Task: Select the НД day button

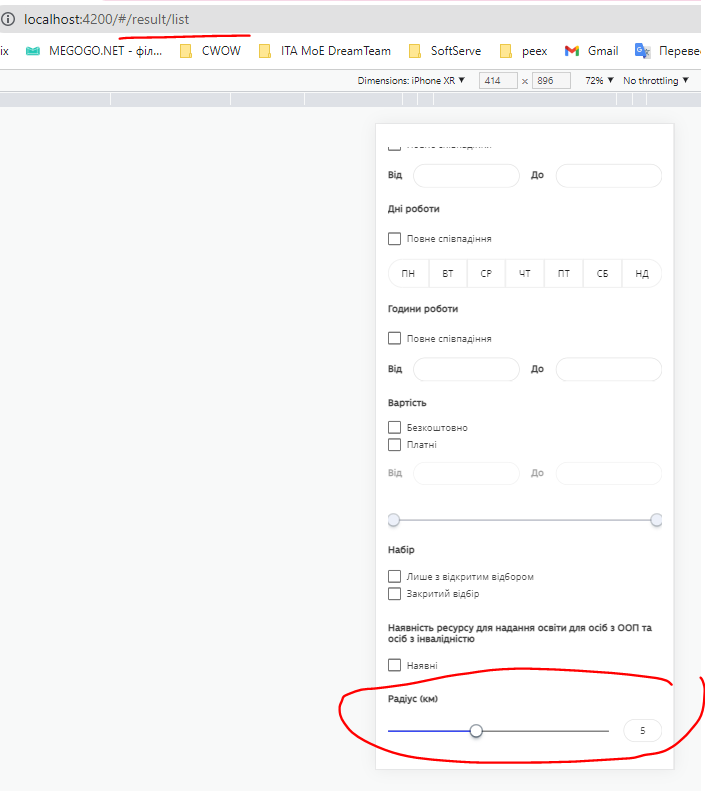Action: tap(642, 273)
